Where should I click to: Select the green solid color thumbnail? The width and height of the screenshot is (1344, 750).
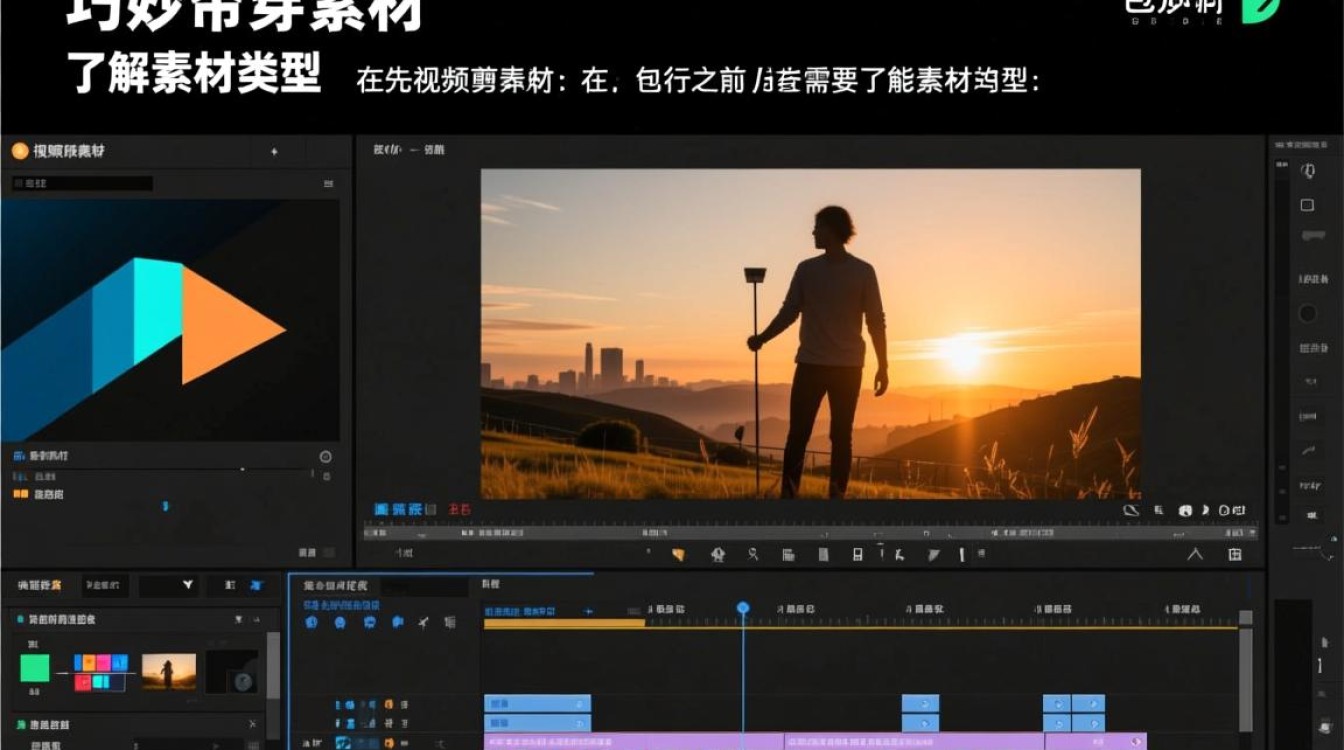(35, 668)
